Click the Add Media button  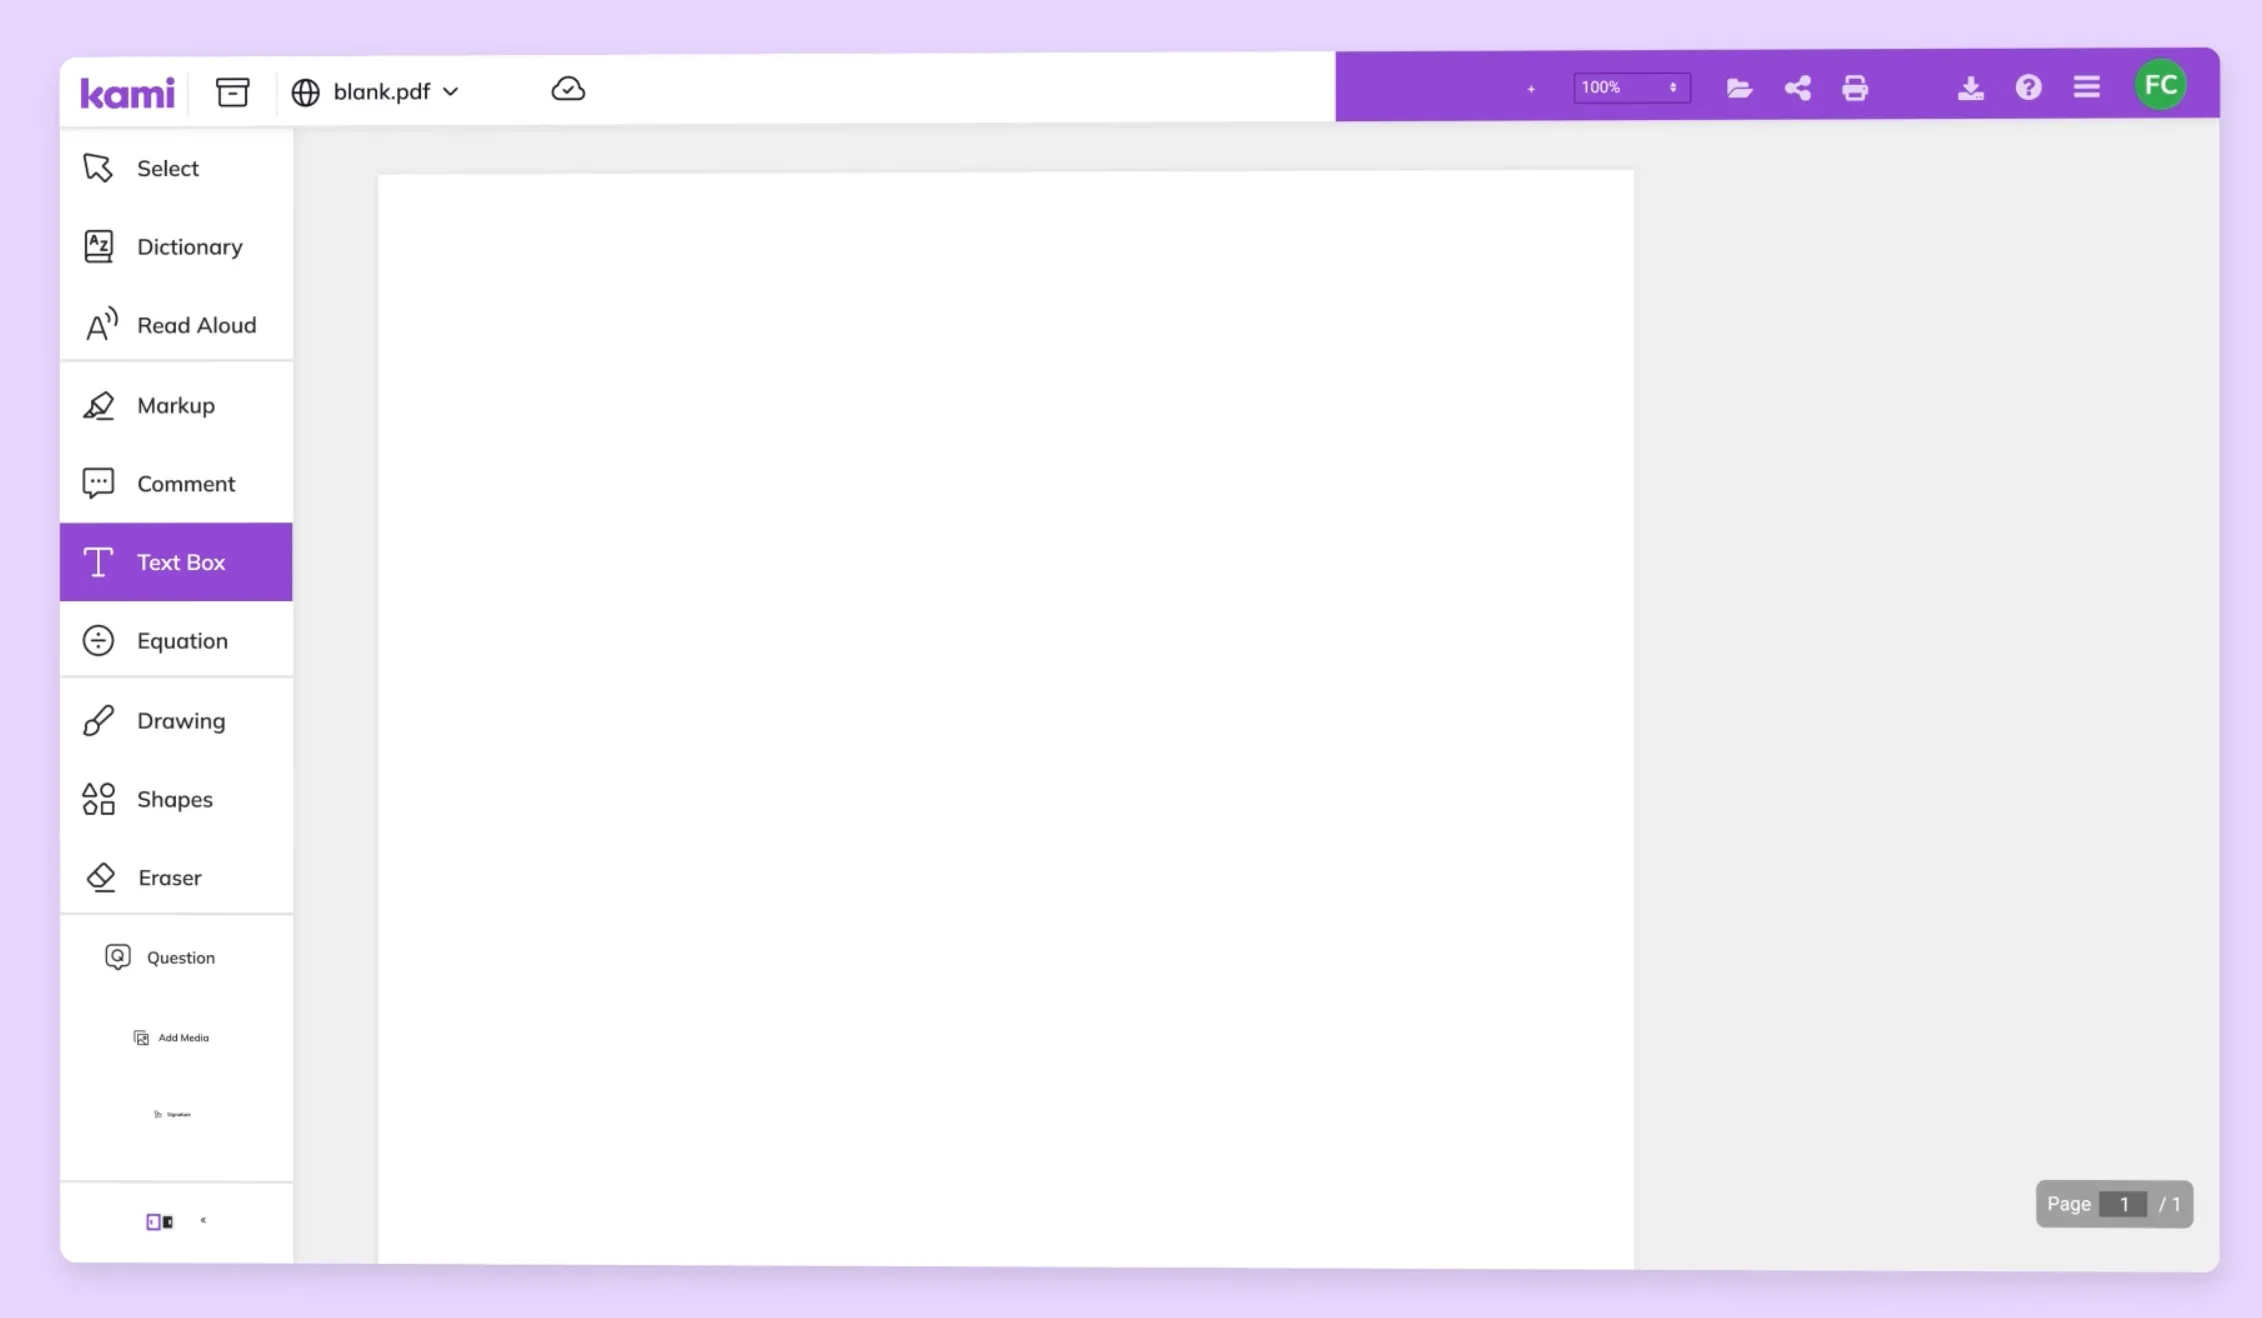point(172,1038)
